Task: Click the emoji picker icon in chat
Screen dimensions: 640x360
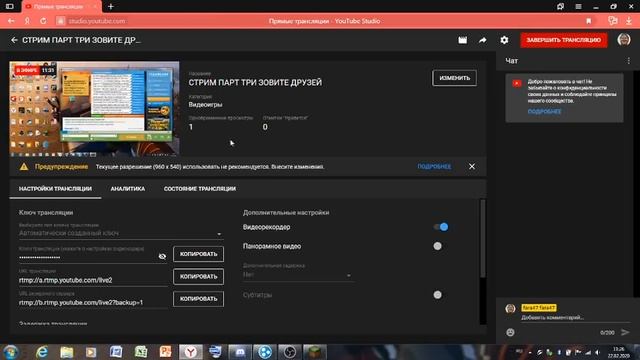Action: click(x=510, y=332)
